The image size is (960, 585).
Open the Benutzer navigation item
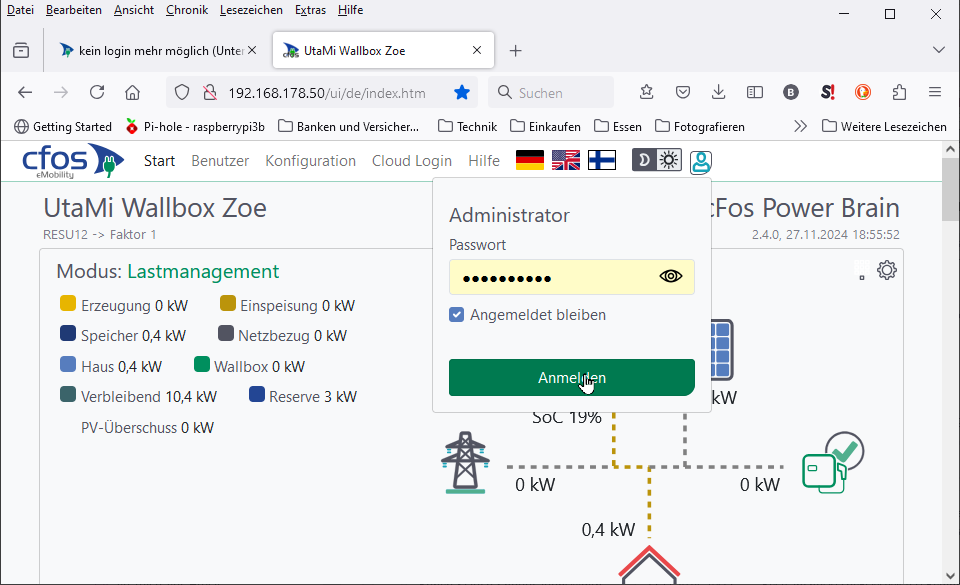[x=220, y=161]
